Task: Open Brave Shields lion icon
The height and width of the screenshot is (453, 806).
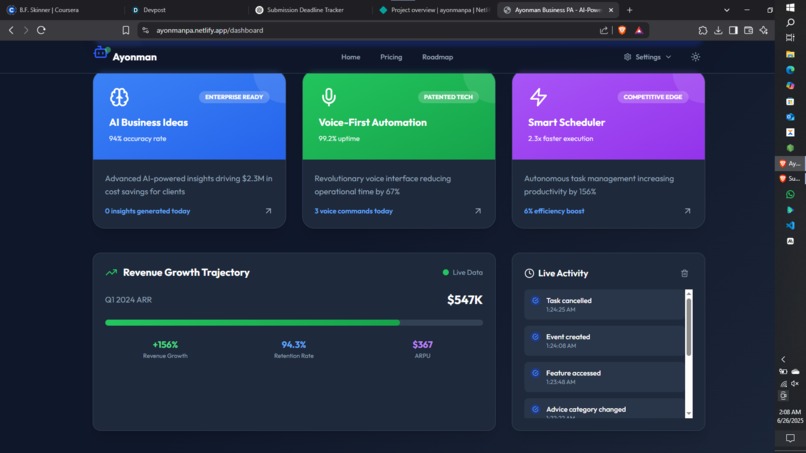Action: (622, 30)
